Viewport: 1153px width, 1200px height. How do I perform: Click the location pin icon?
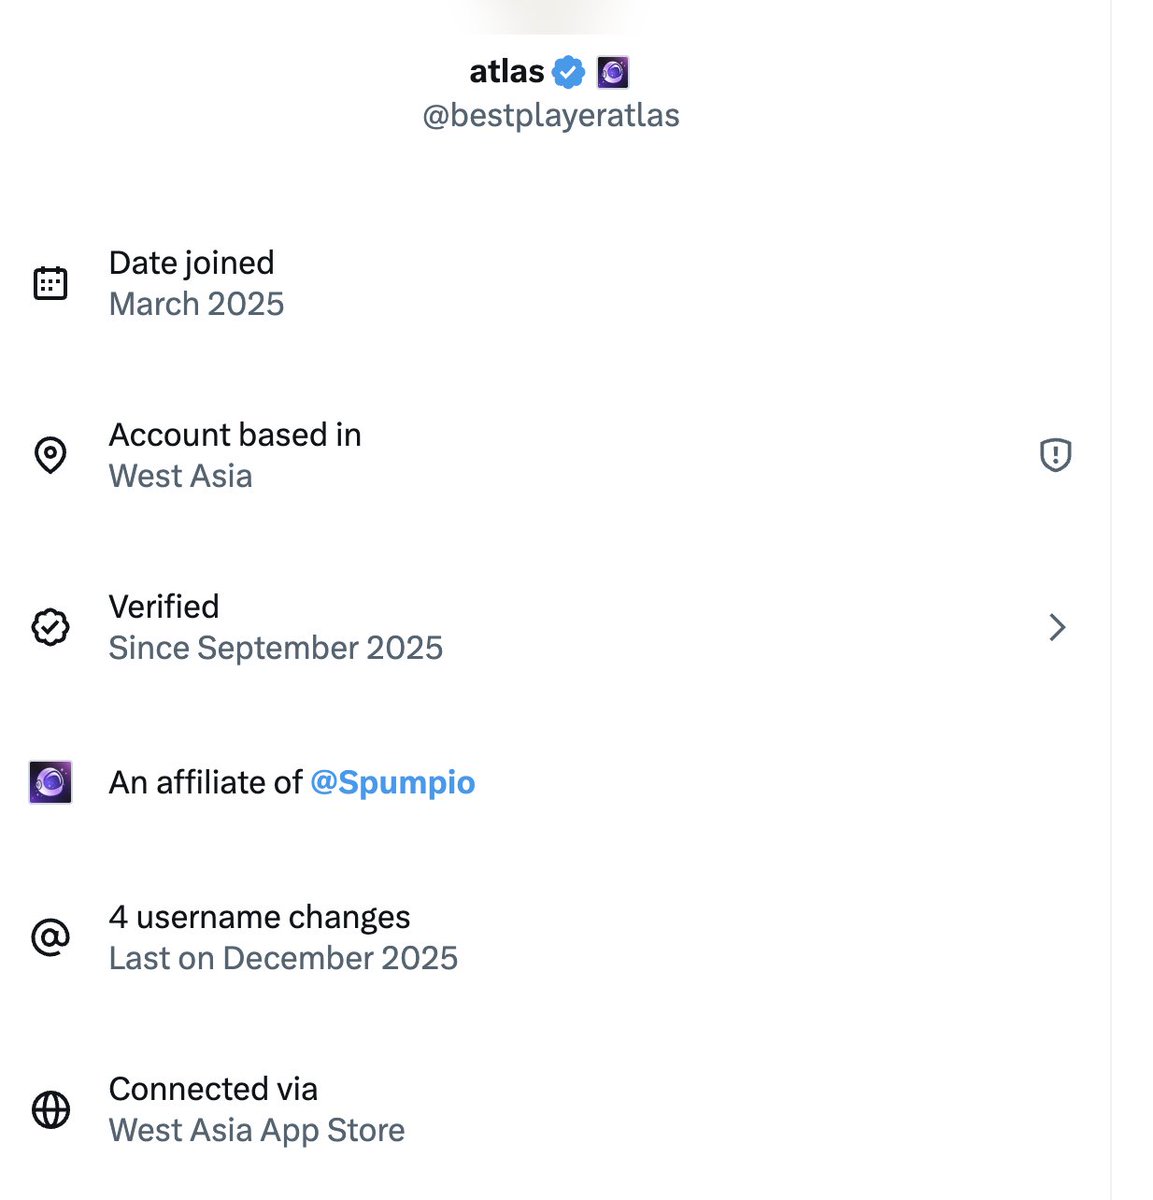[x=50, y=455]
